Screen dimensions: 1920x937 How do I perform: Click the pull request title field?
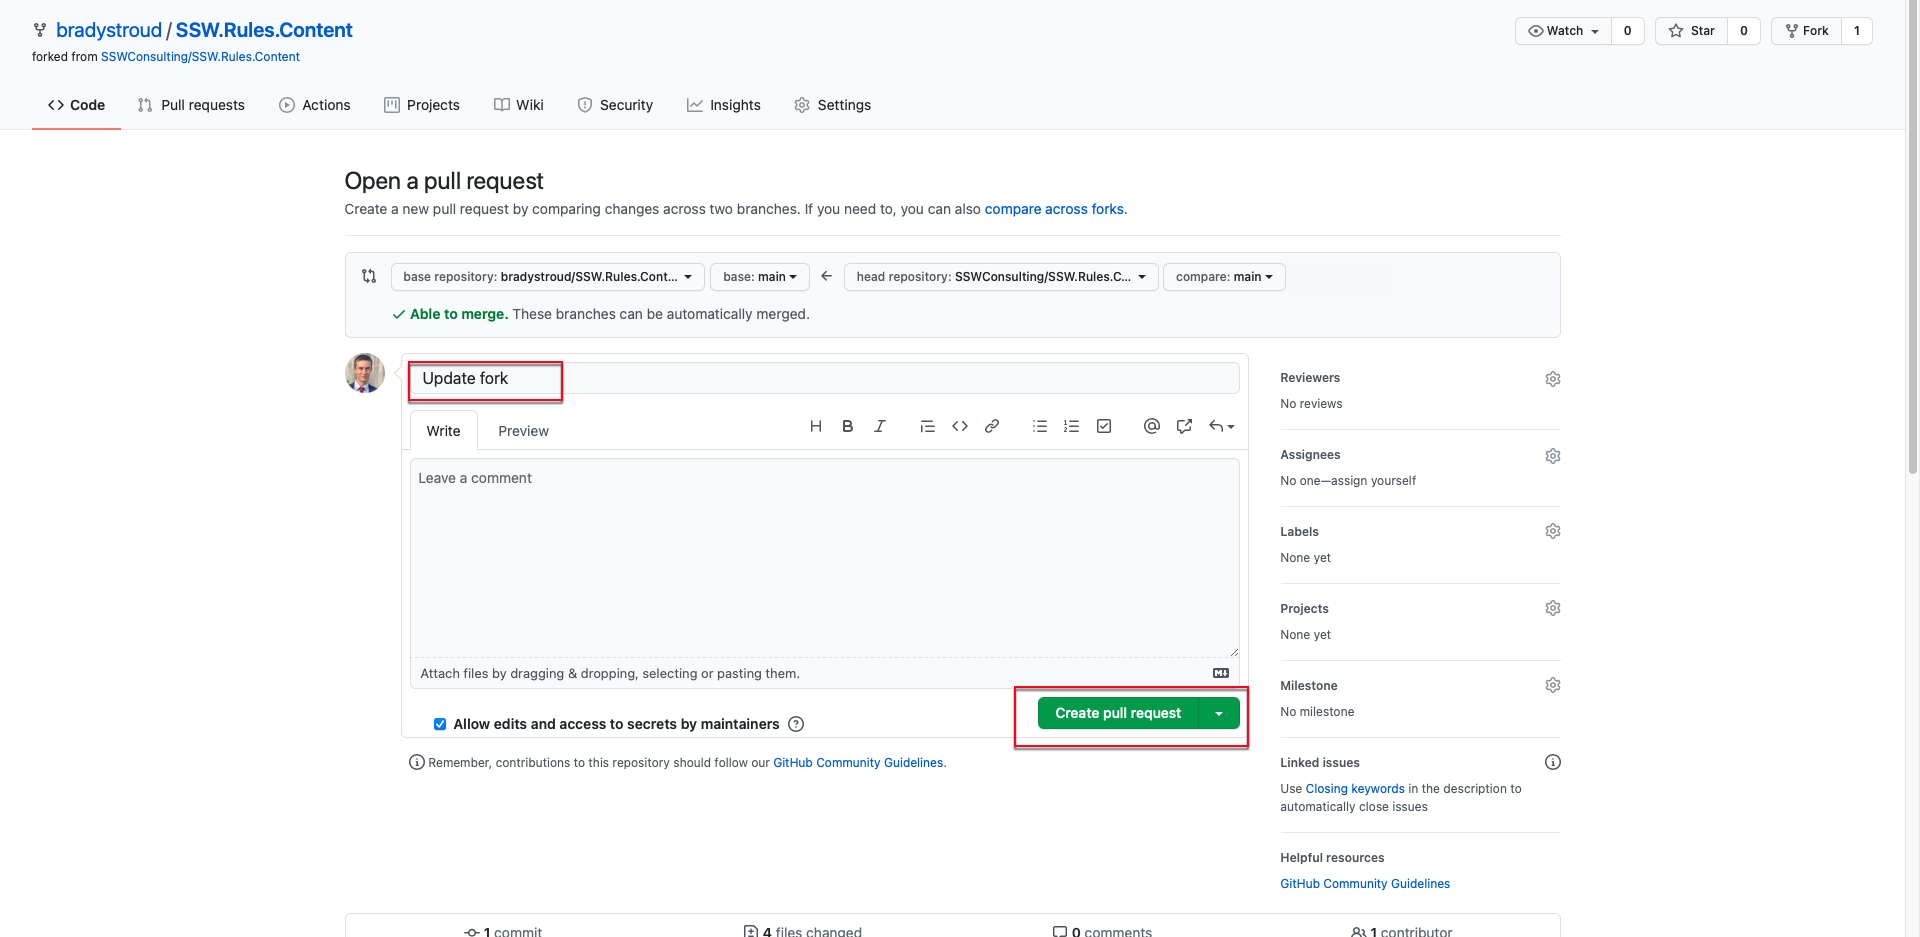click(x=825, y=378)
